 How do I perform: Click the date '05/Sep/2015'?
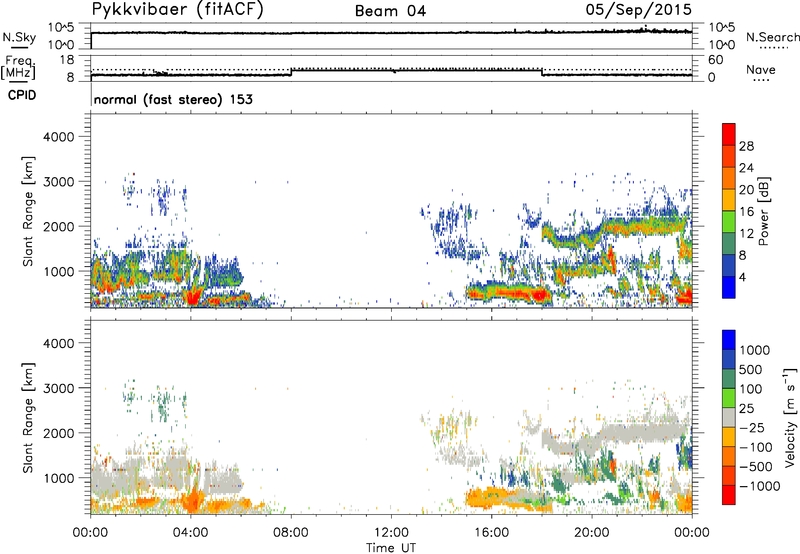[638, 10]
